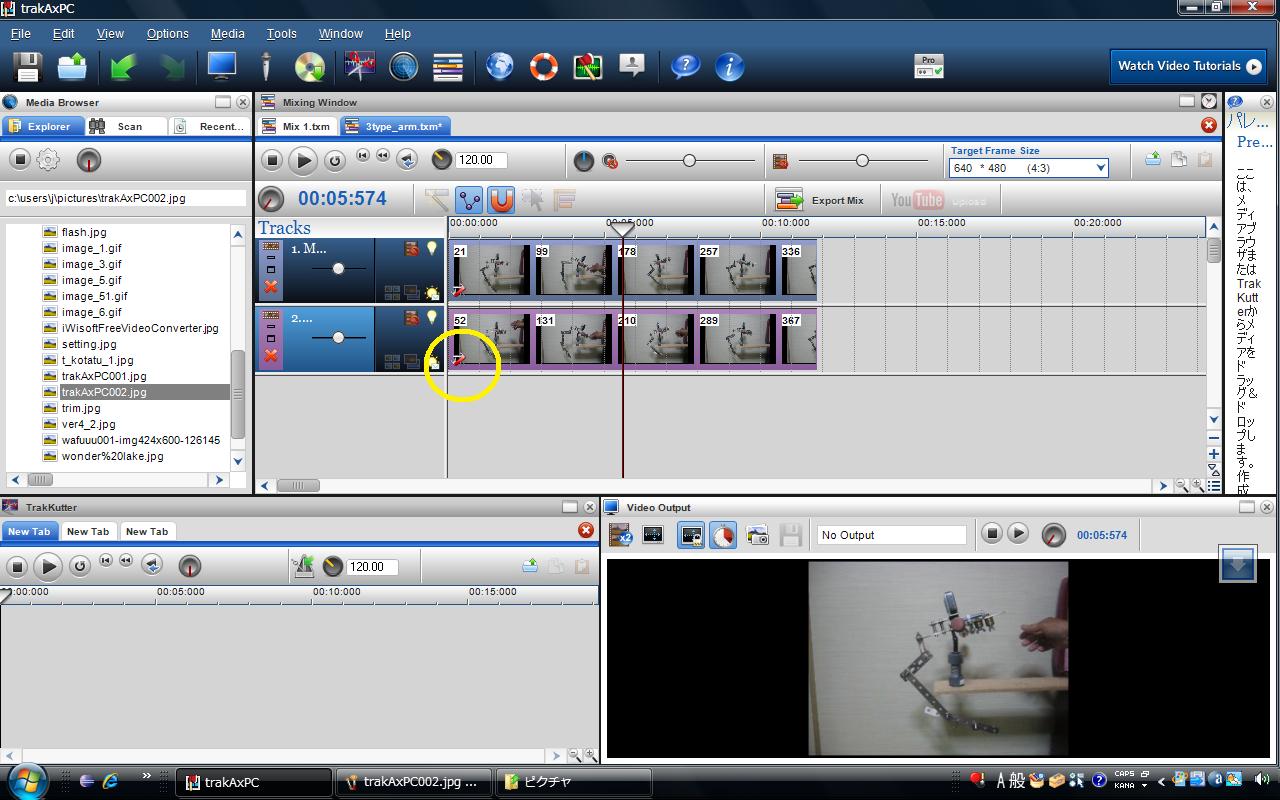1280x800 pixels.
Task: Open the Mixing Window panel dropdown arrow
Action: [x=1209, y=102]
